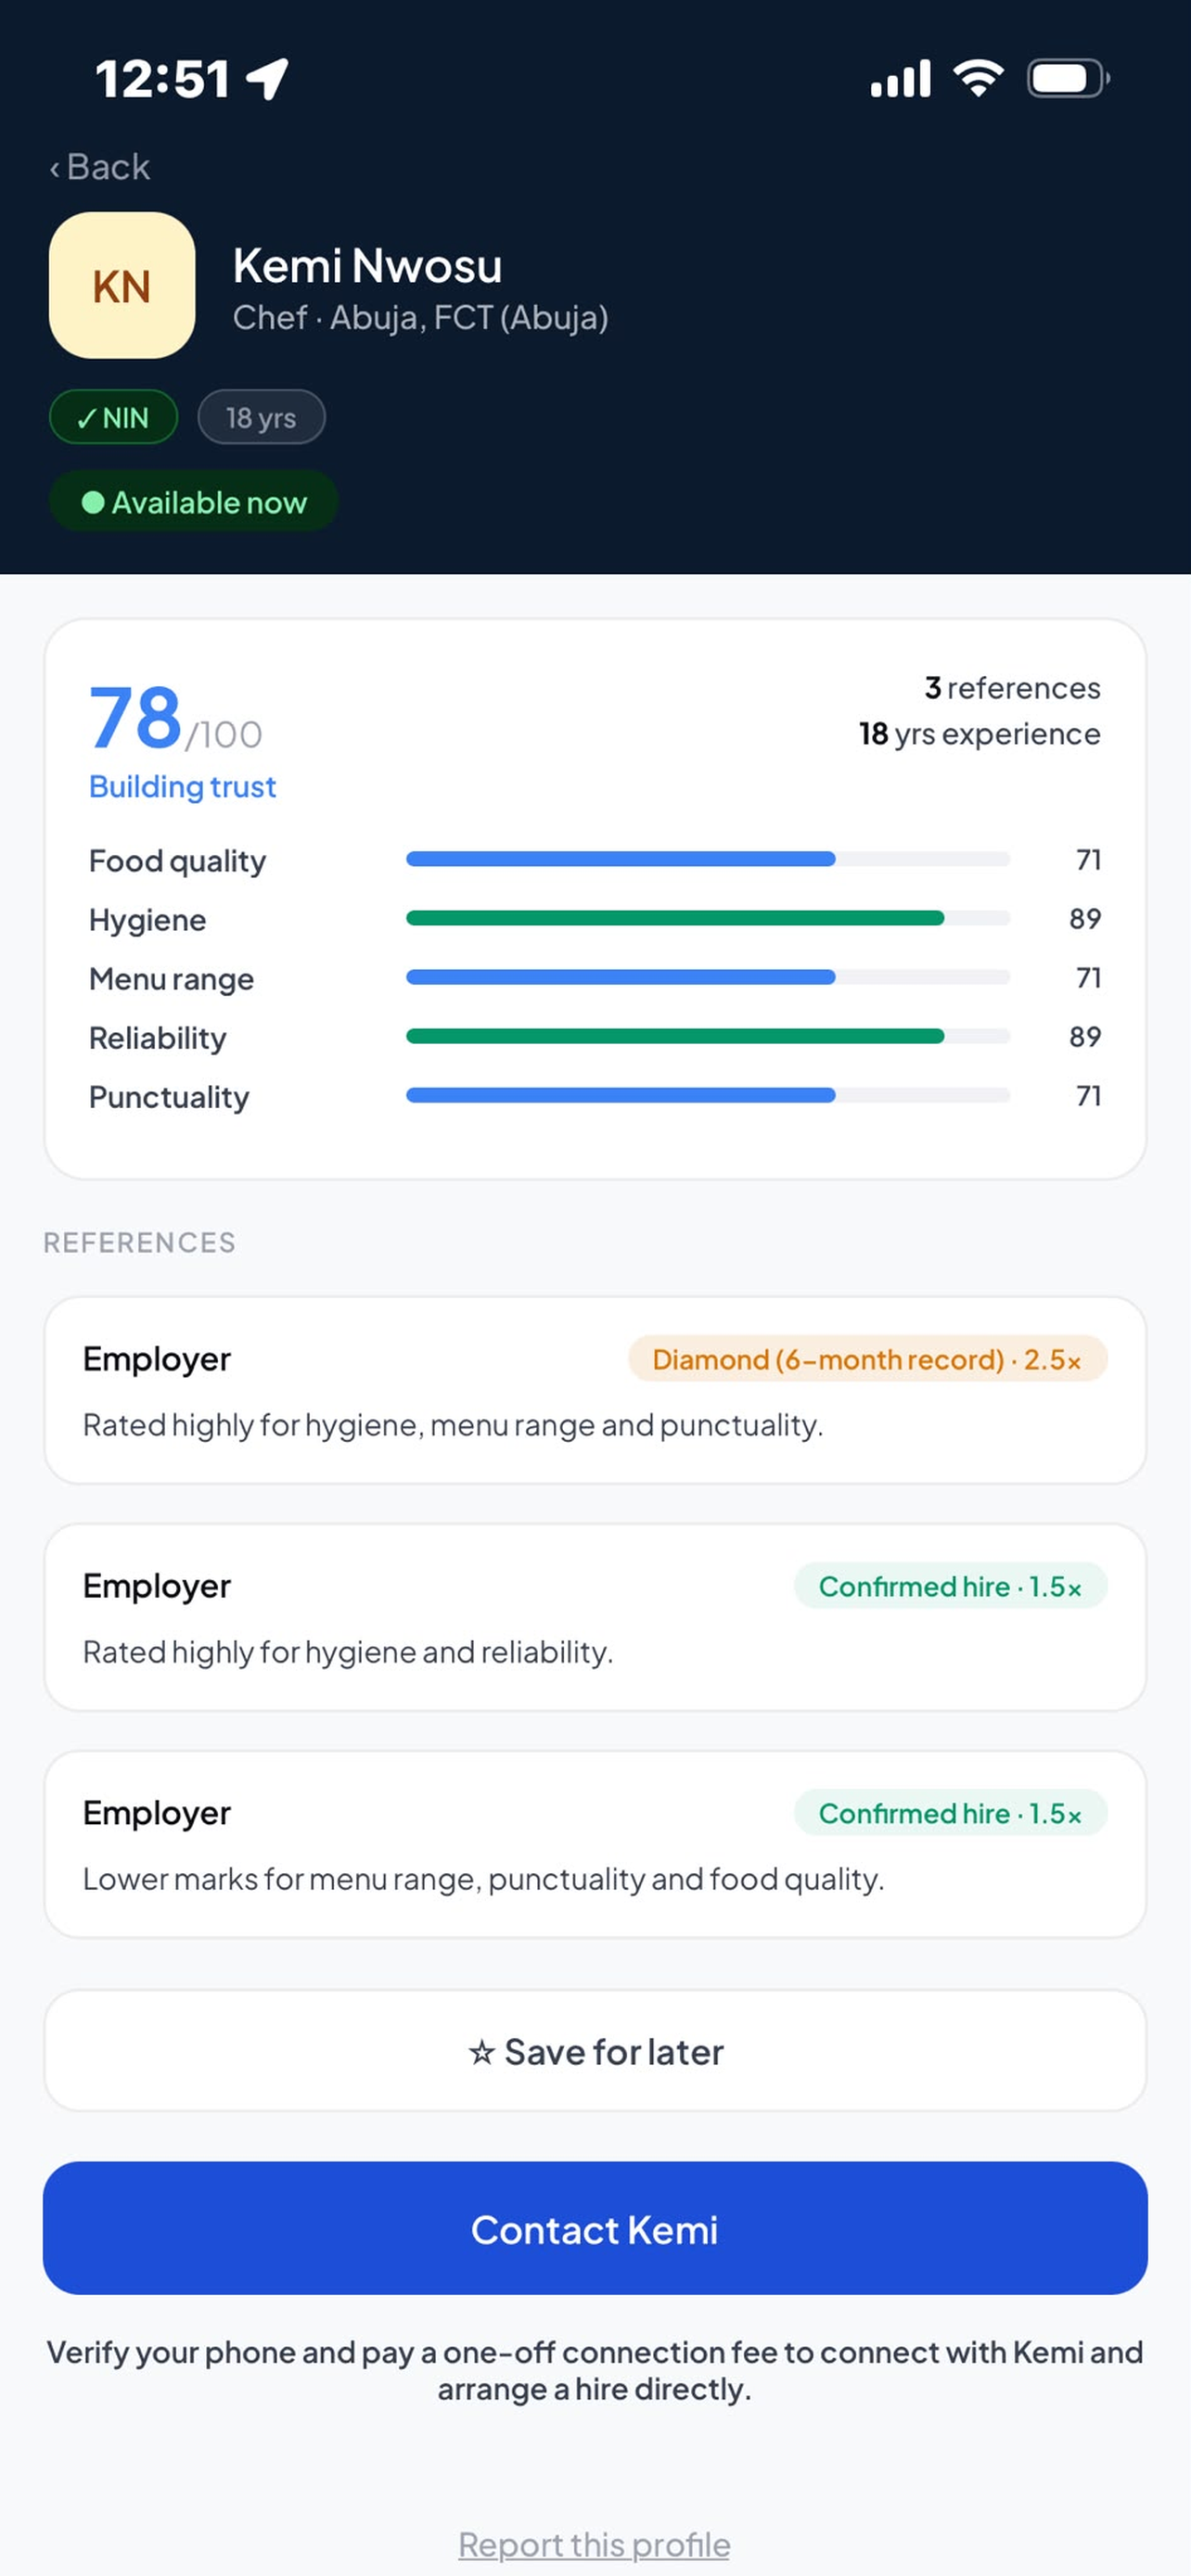This screenshot has width=1191, height=2576.
Task: Tap the Wi-Fi icon in status bar
Action: (x=978, y=79)
